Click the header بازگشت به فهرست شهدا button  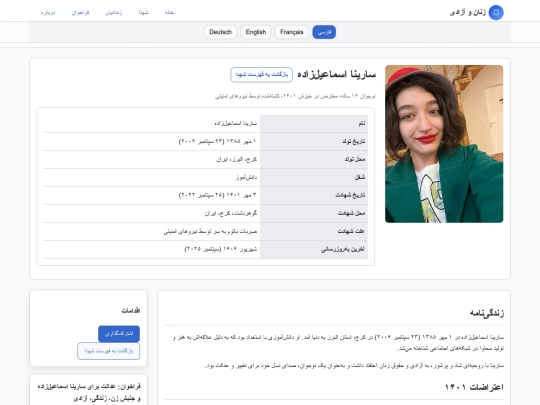261,75
